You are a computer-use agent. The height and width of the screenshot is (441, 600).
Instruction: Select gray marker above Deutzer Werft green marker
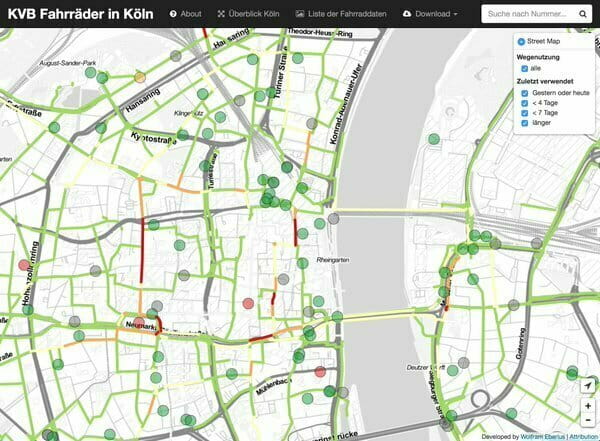pos(463,363)
